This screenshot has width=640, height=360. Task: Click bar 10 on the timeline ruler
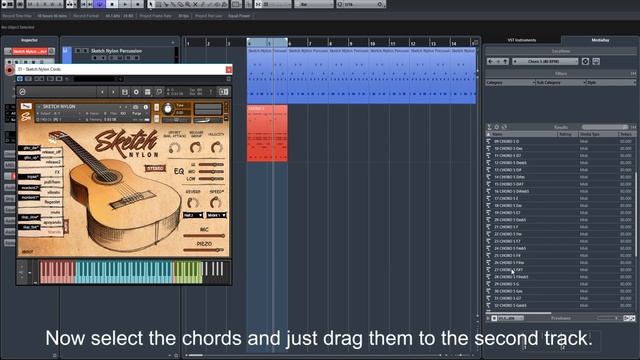click(372, 43)
